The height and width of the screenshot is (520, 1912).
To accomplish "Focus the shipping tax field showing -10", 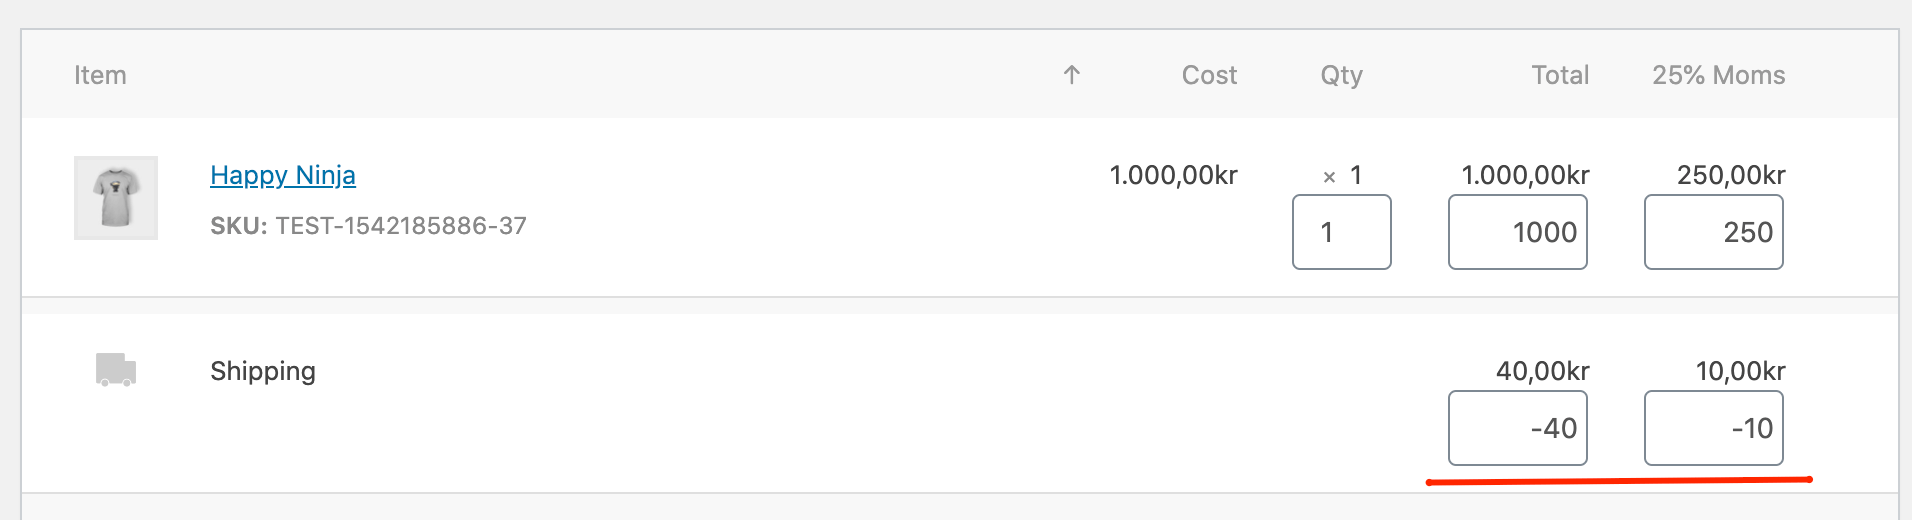I will [1713, 428].
